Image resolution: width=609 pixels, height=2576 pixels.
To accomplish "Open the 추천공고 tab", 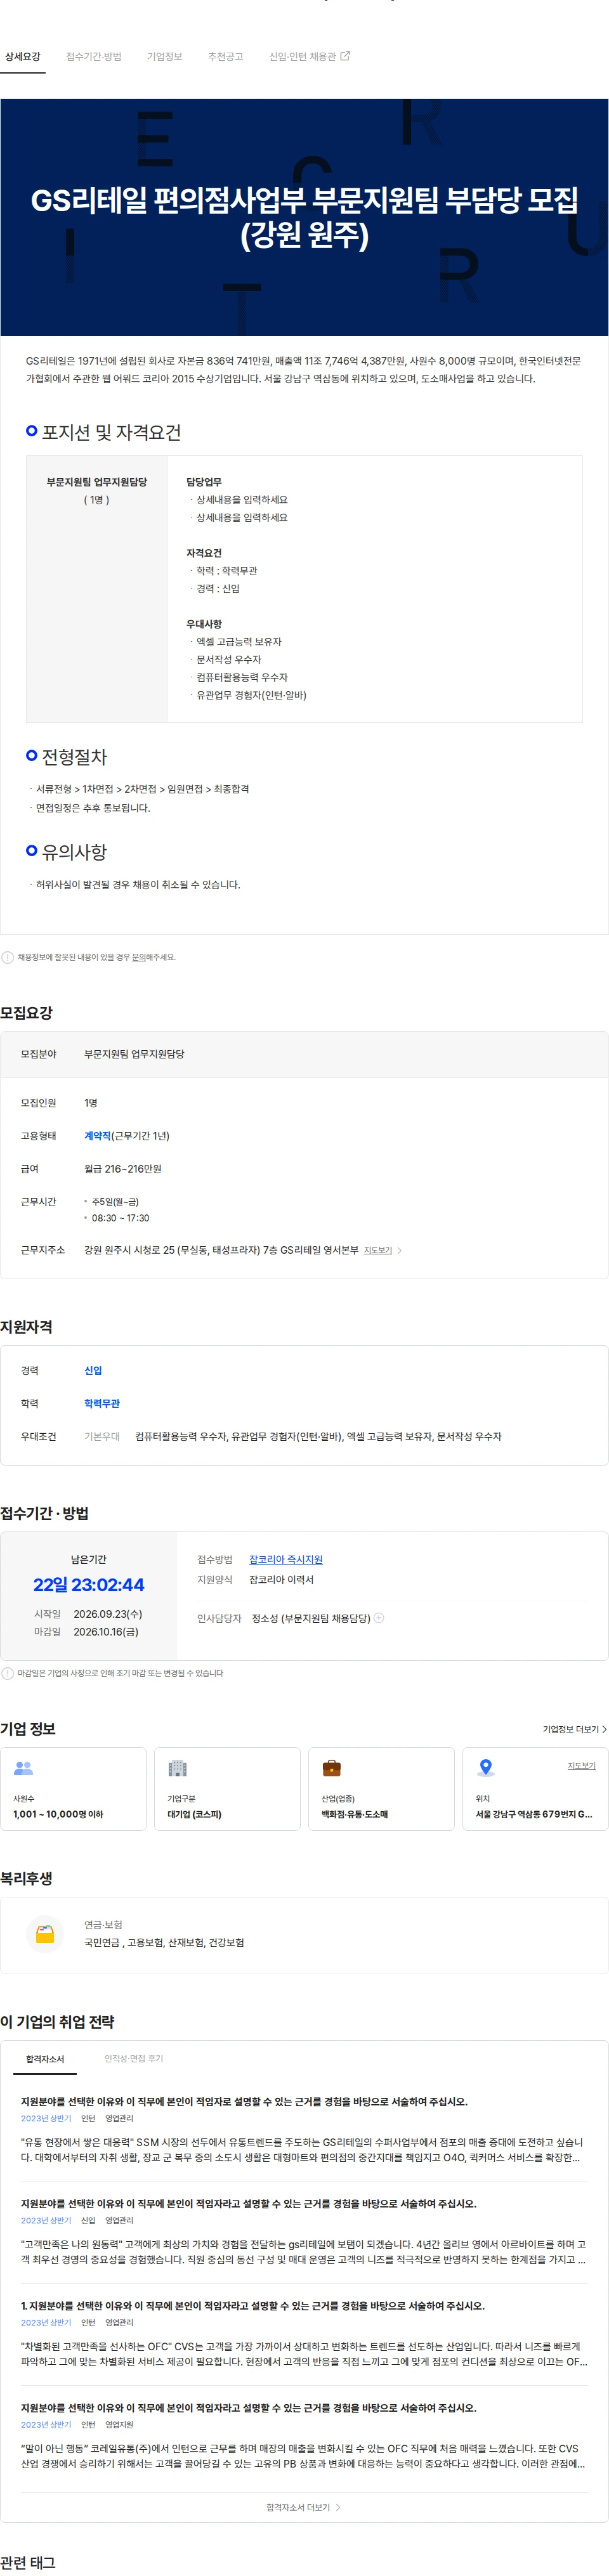I will [226, 57].
